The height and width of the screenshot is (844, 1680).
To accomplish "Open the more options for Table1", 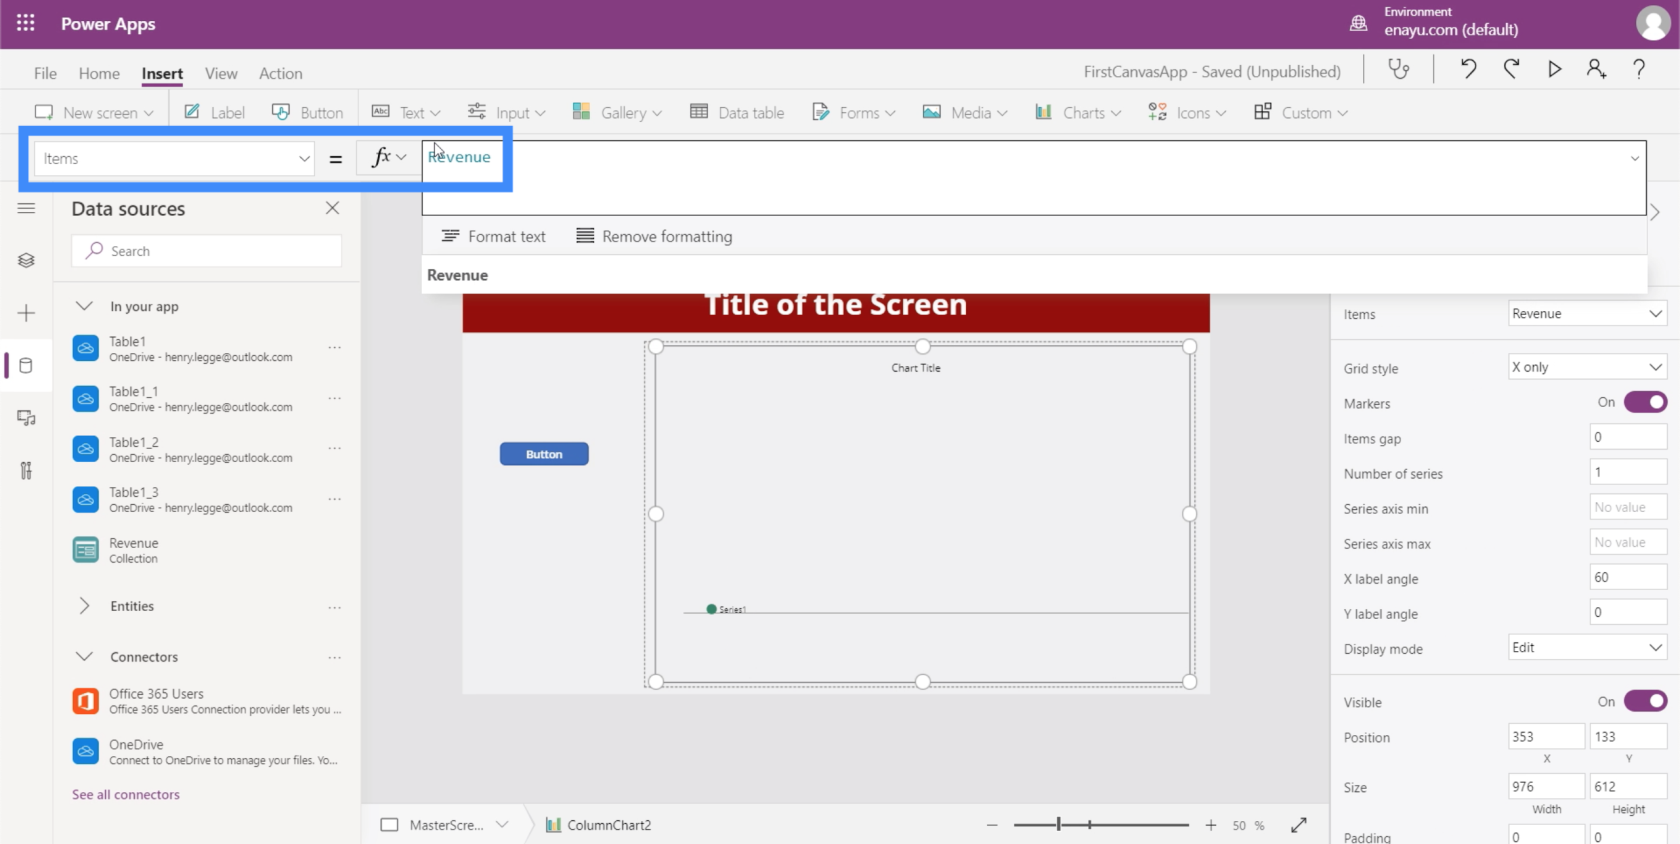I will (x=335, y=348).
